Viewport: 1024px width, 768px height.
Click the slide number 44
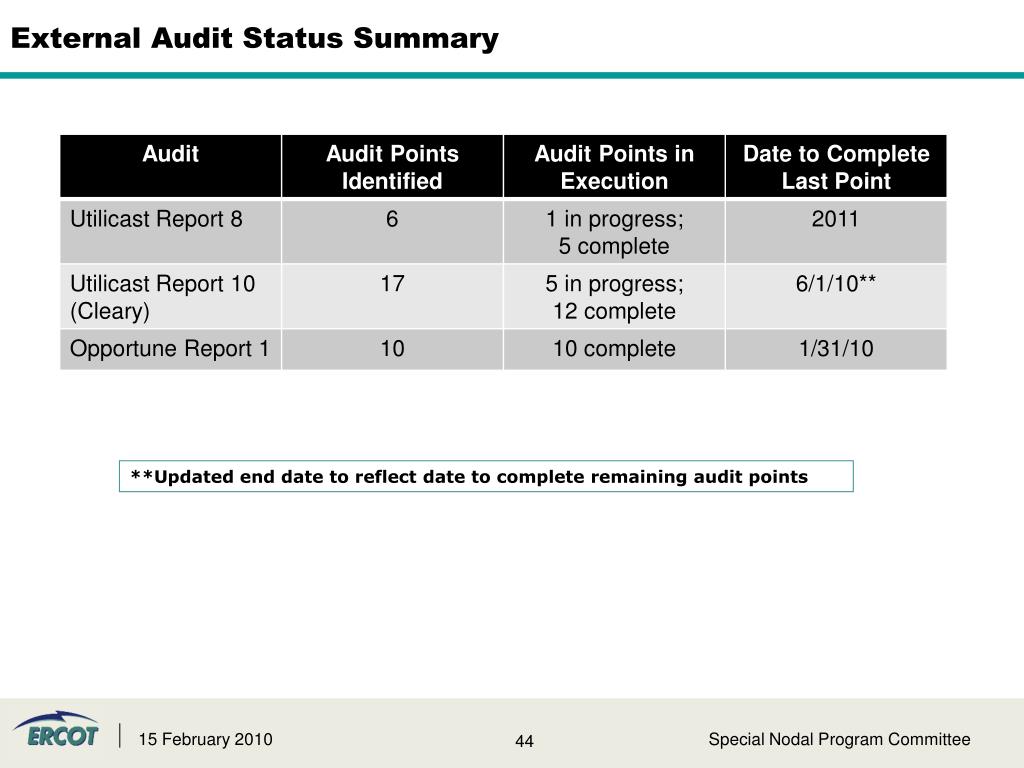tap(524, 741)
